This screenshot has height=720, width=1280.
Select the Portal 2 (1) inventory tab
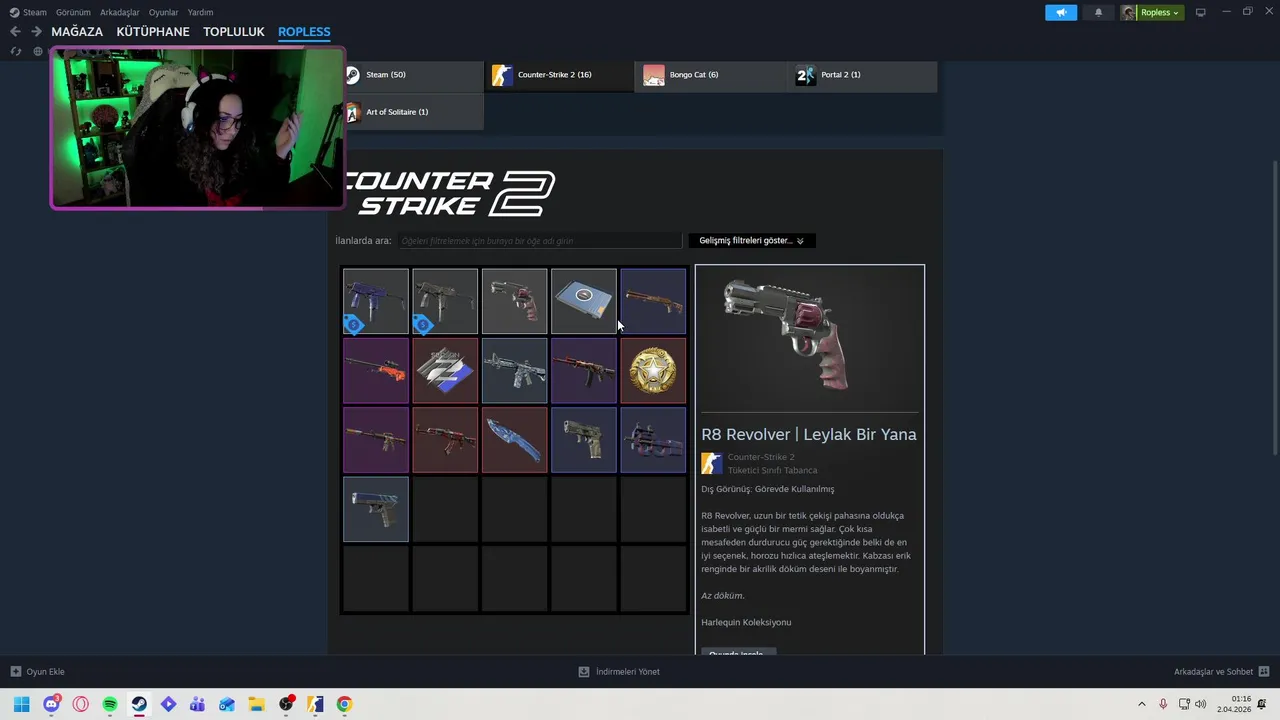point(863,75)
